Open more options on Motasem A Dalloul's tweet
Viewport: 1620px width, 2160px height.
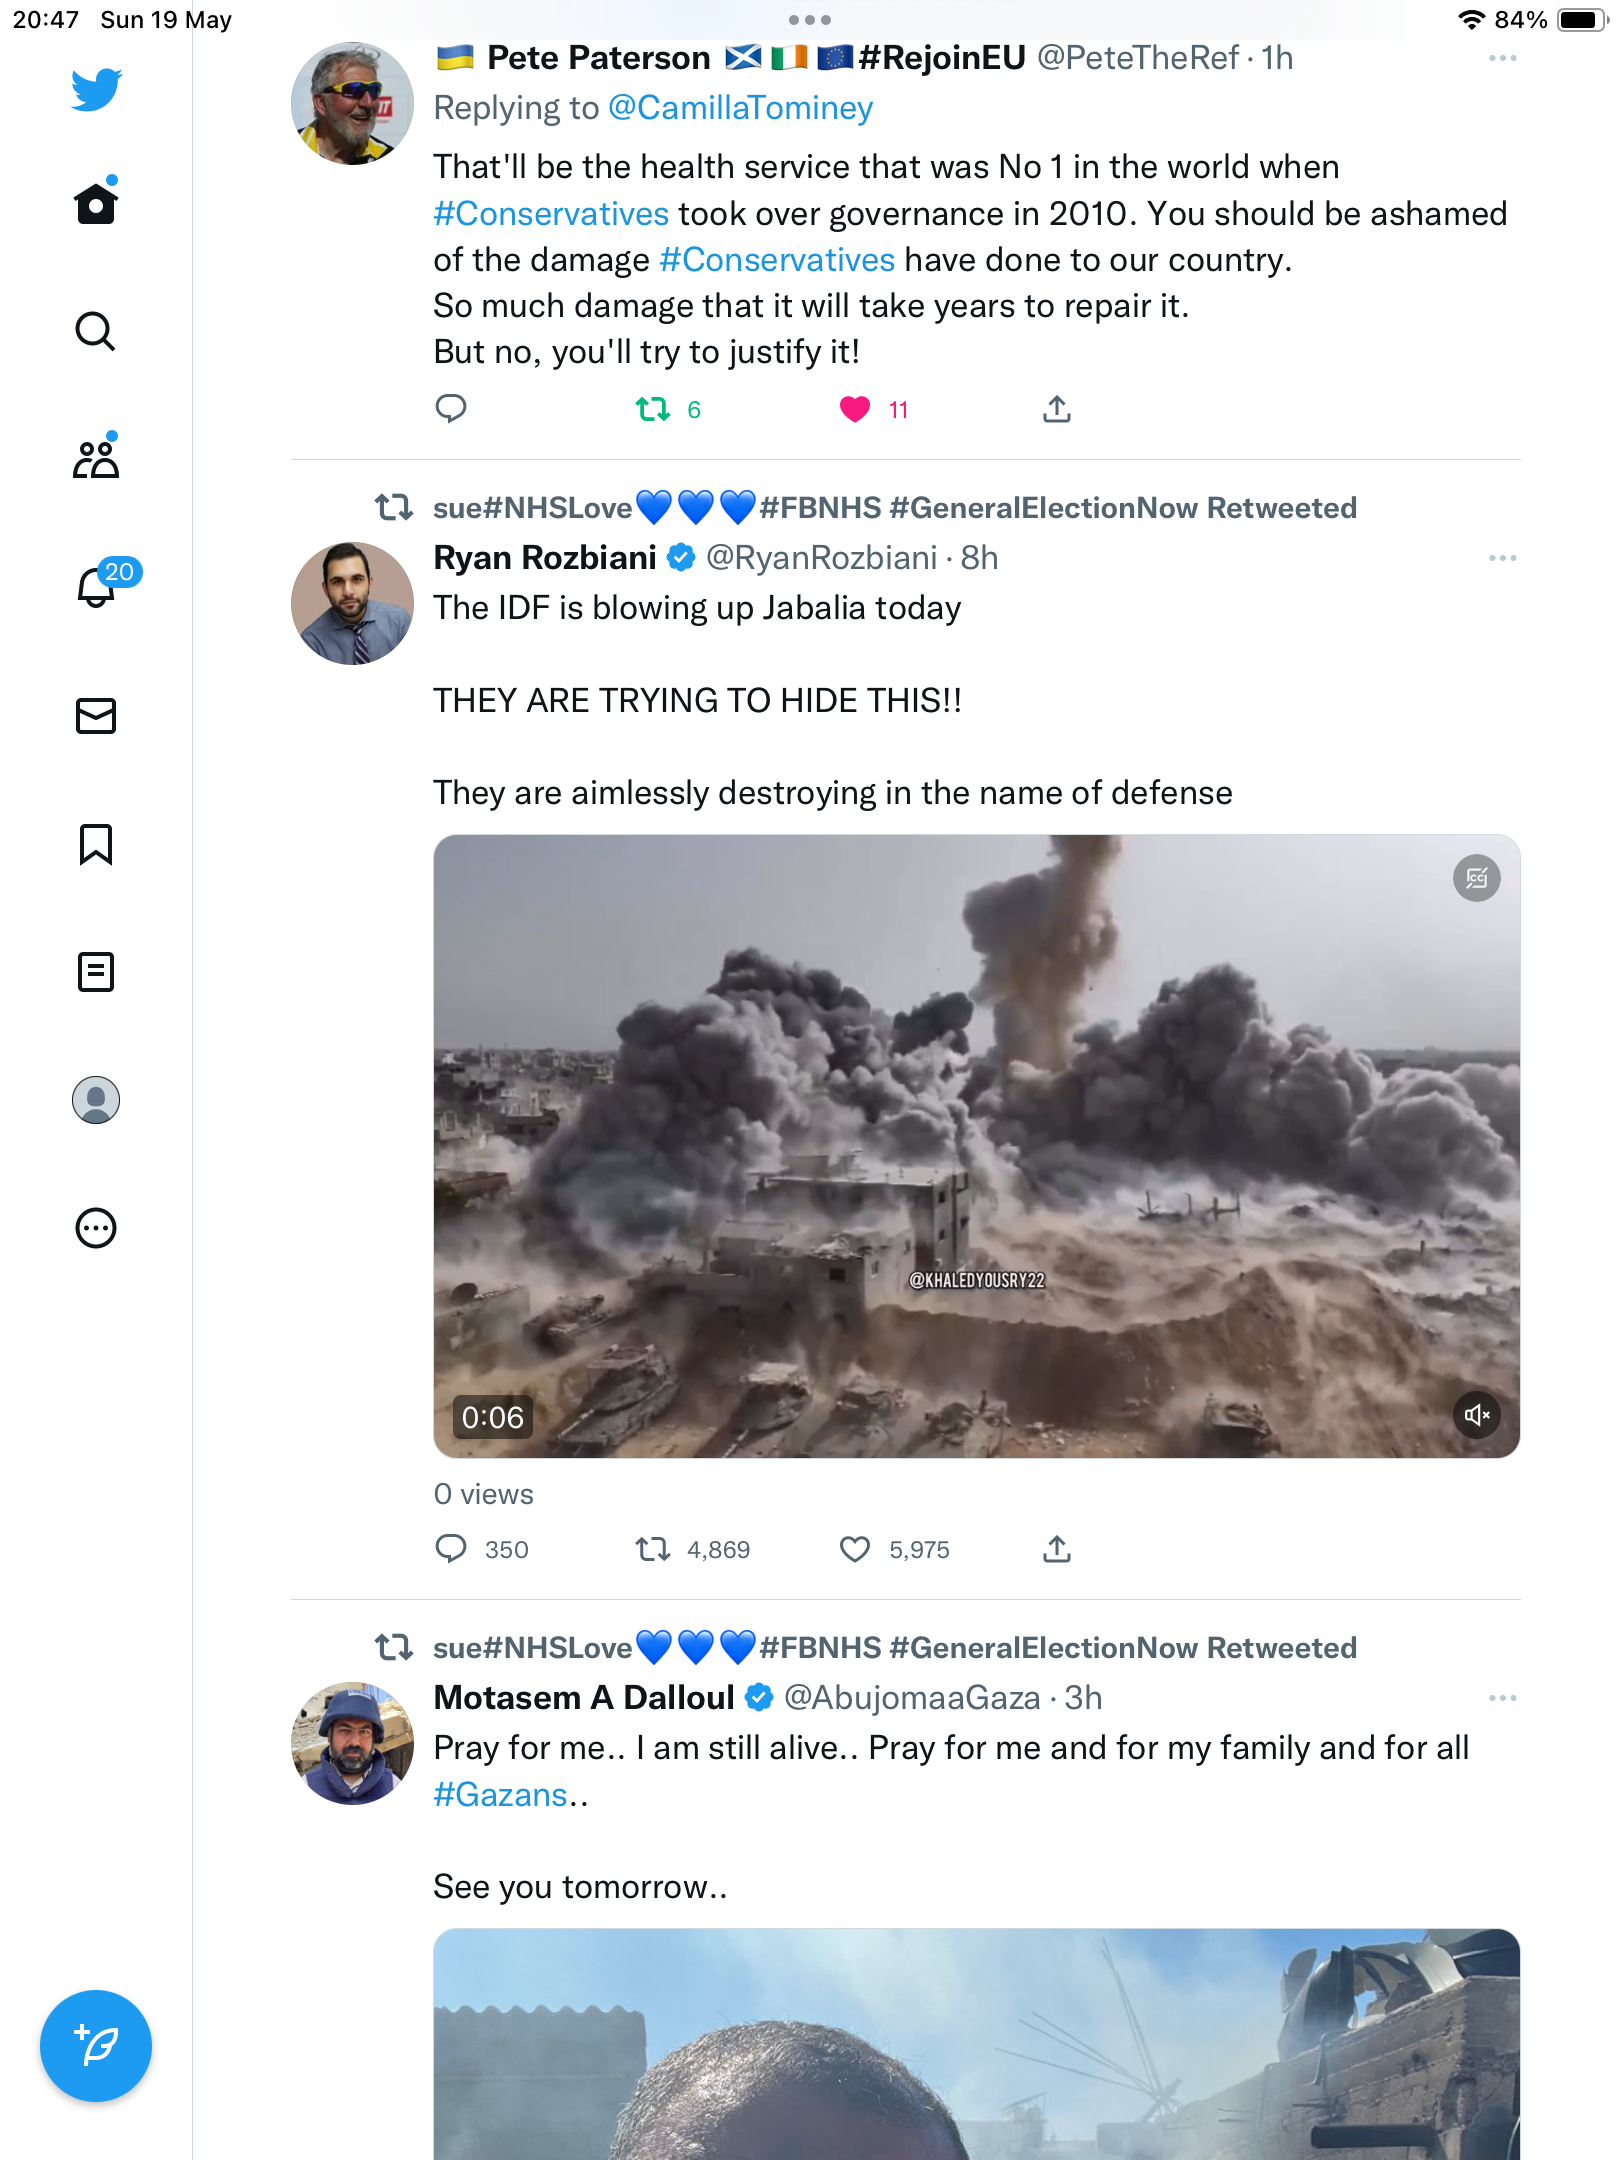pyautogui.click(x=1502, y=1698)
